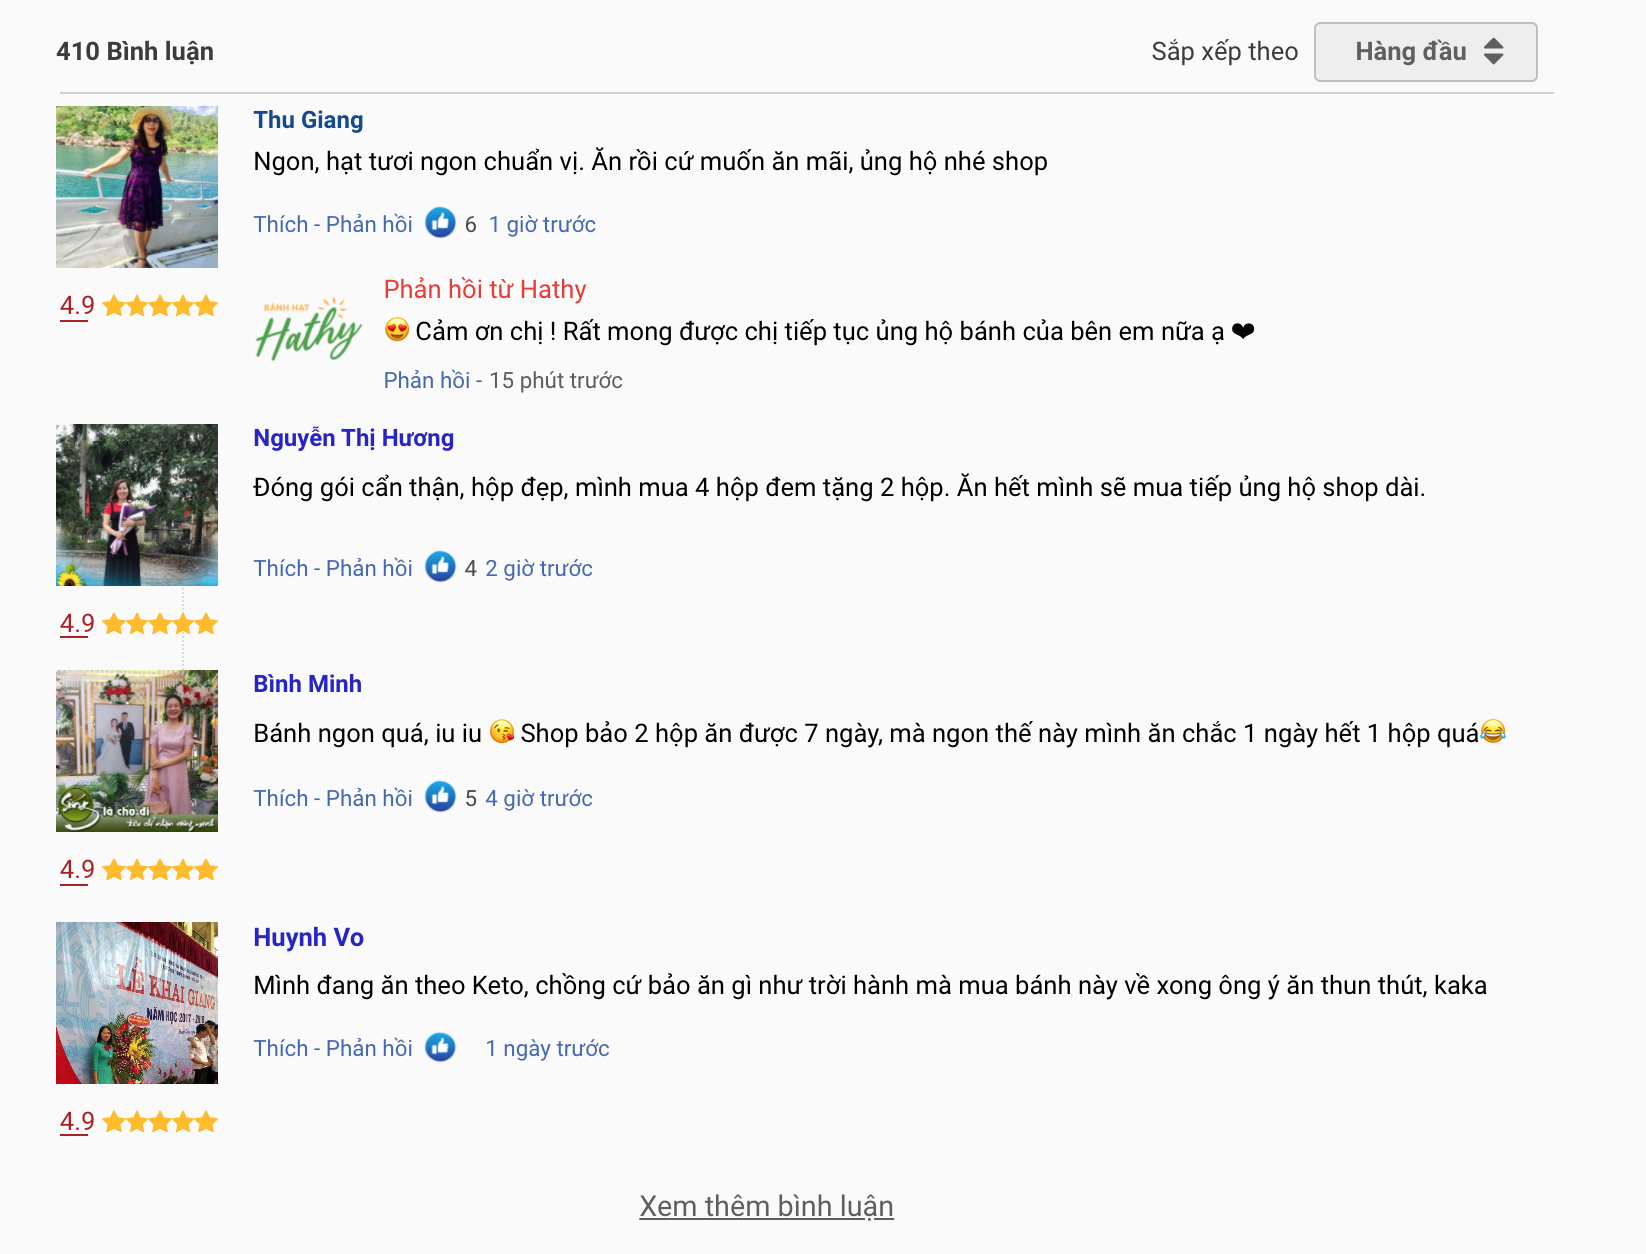
Task: Open Nguyễn Thị Hương's profile name link
Action: point(353,438)
